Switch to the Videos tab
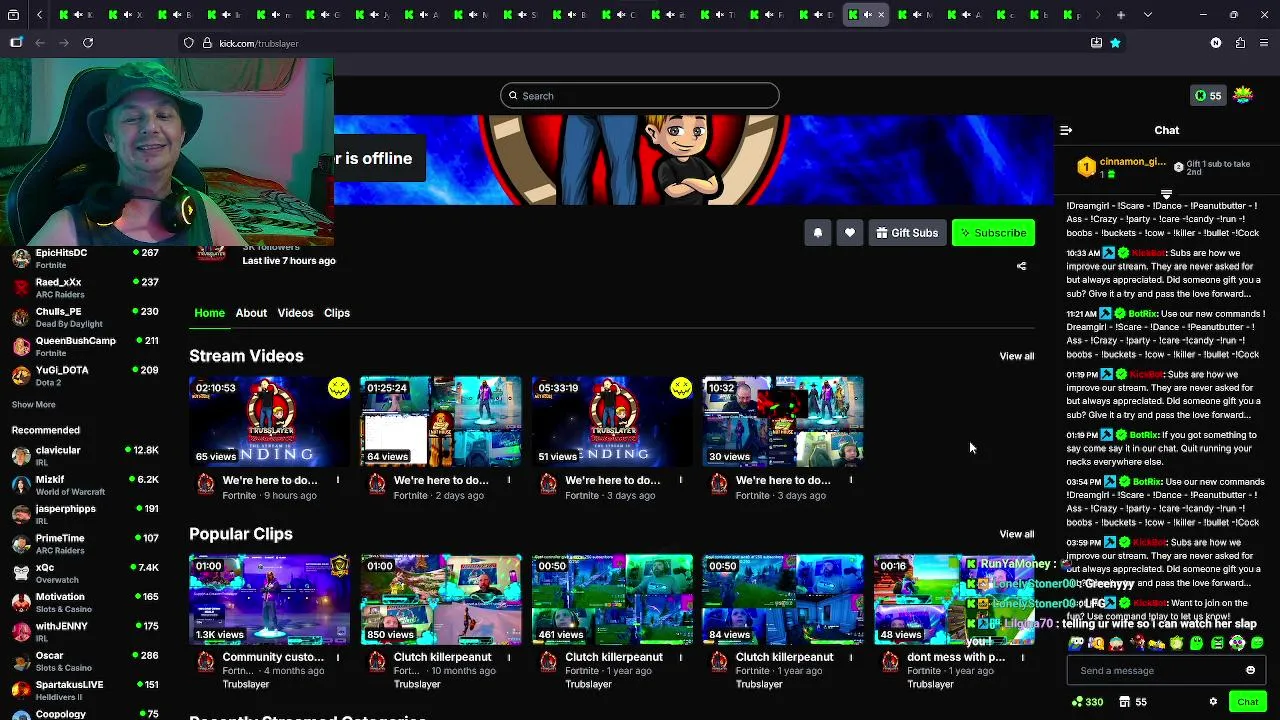The height and width of the screenshot is (720, 1280). (295, 313)
